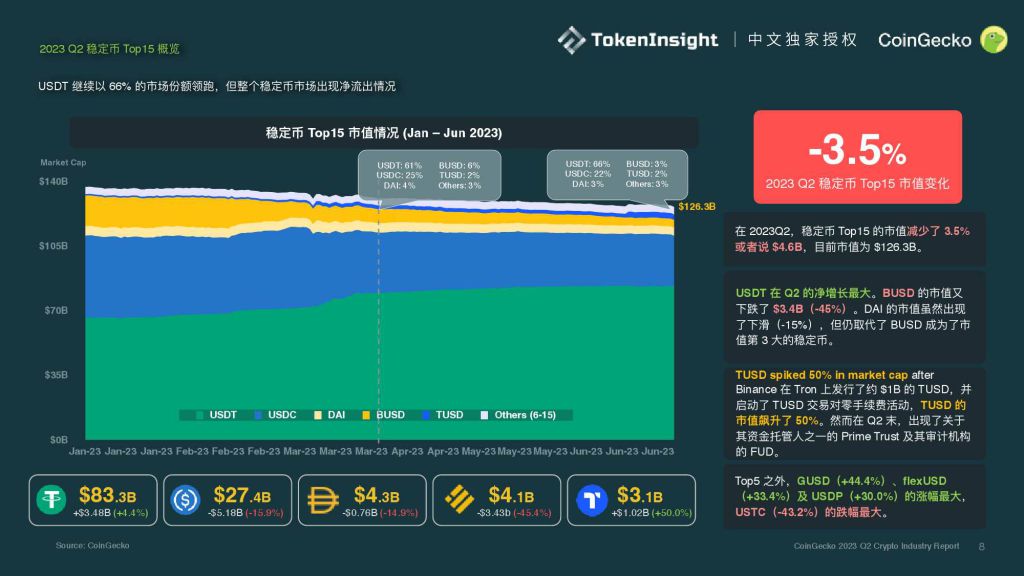1024x576 pixels.
Task: Click the TokenInsight wordmark text
Action: pos(654,40)
